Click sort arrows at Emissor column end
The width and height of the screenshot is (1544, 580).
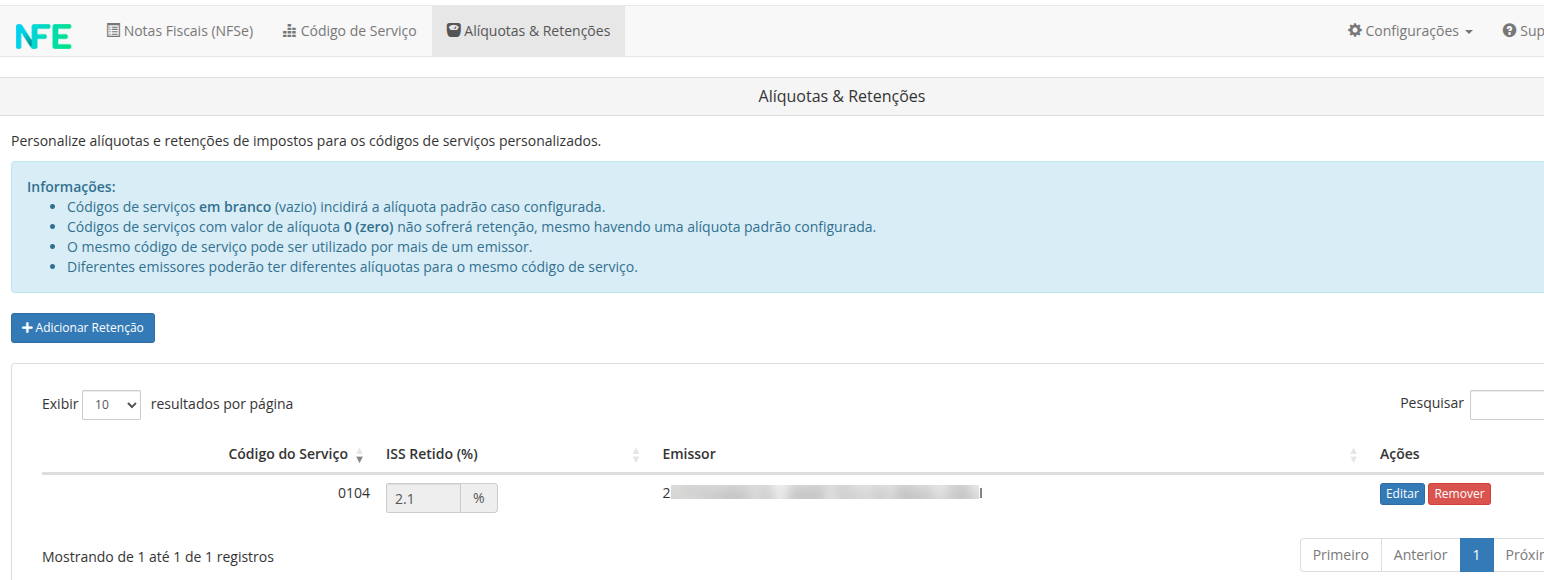coord(1353,456)
